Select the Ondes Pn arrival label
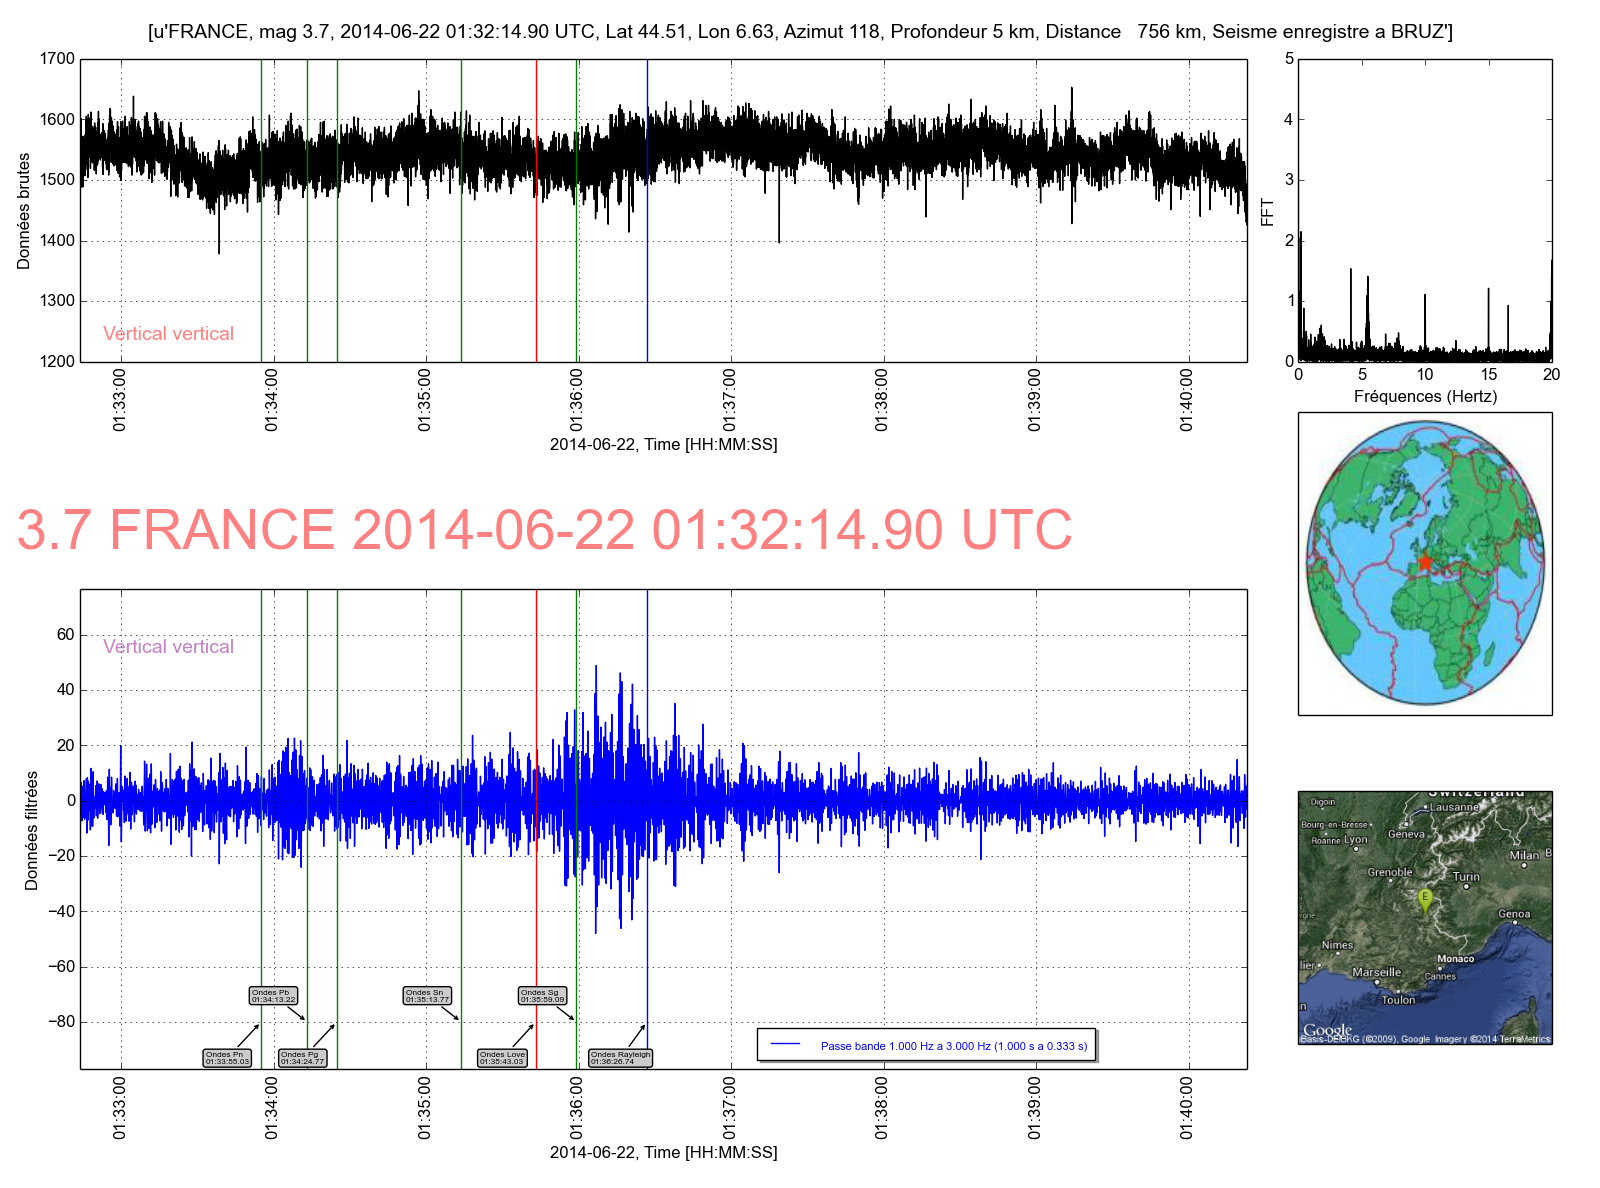The width and height of the screenshot is (1600, 1188). 227,1057
